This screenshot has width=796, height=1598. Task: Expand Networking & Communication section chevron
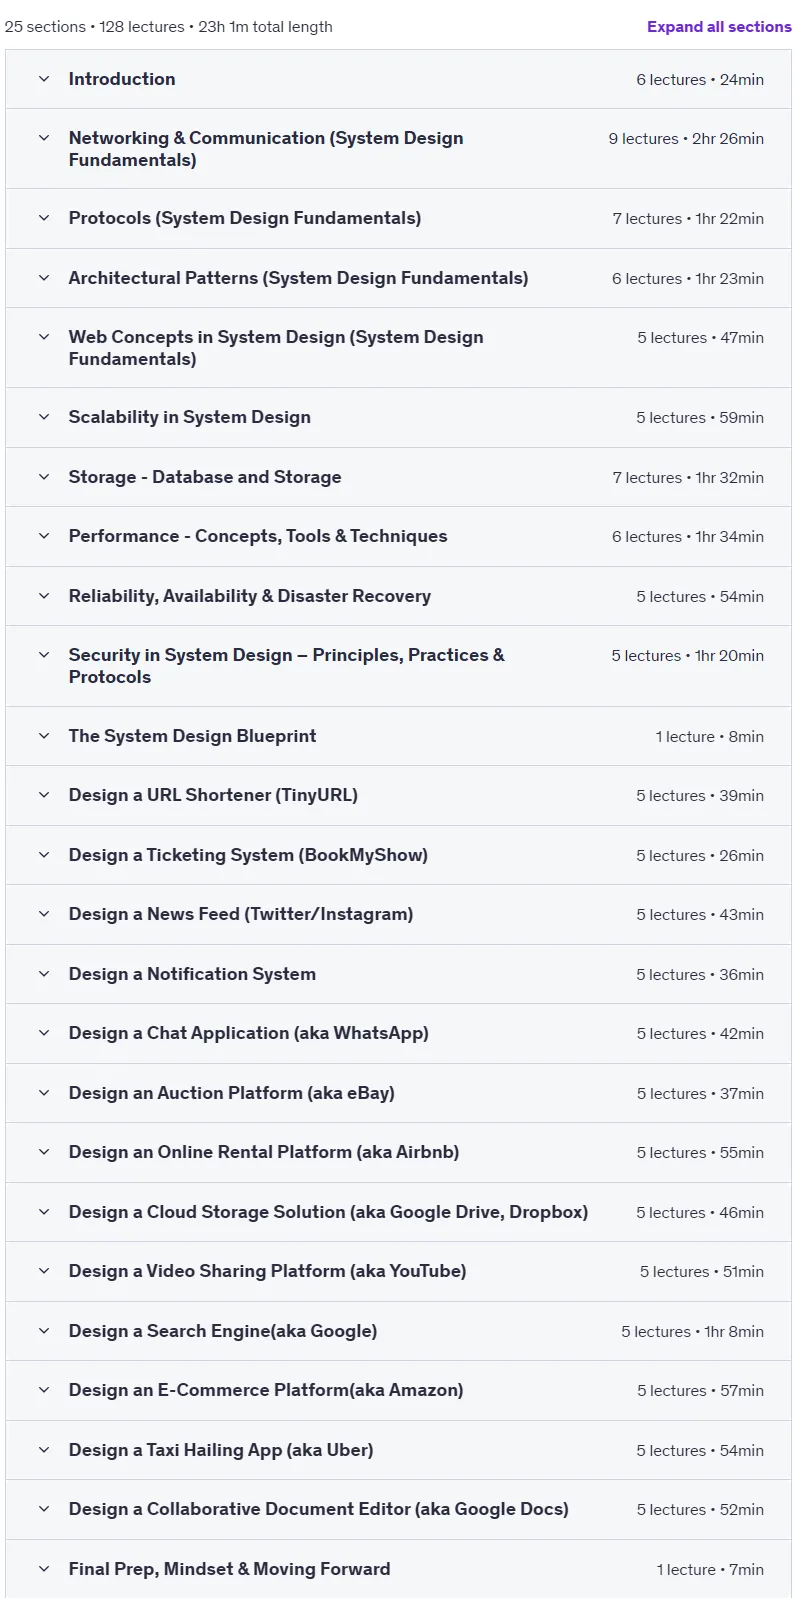pyautogui.click(x=44, y=138)
